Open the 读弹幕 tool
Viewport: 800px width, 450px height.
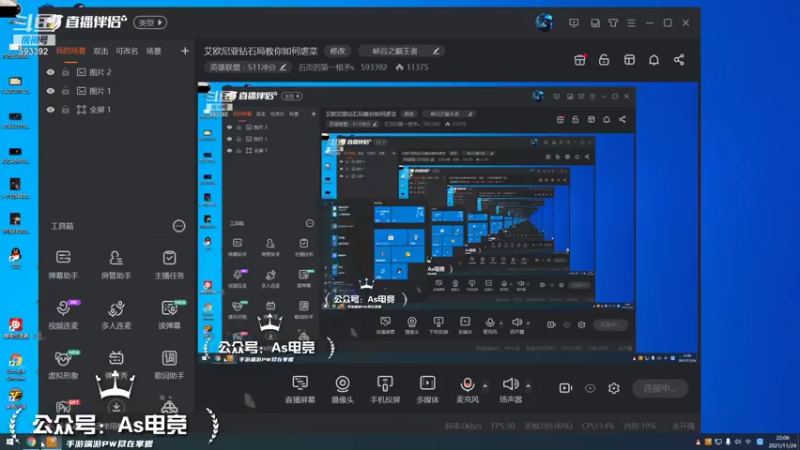(169, 314)
